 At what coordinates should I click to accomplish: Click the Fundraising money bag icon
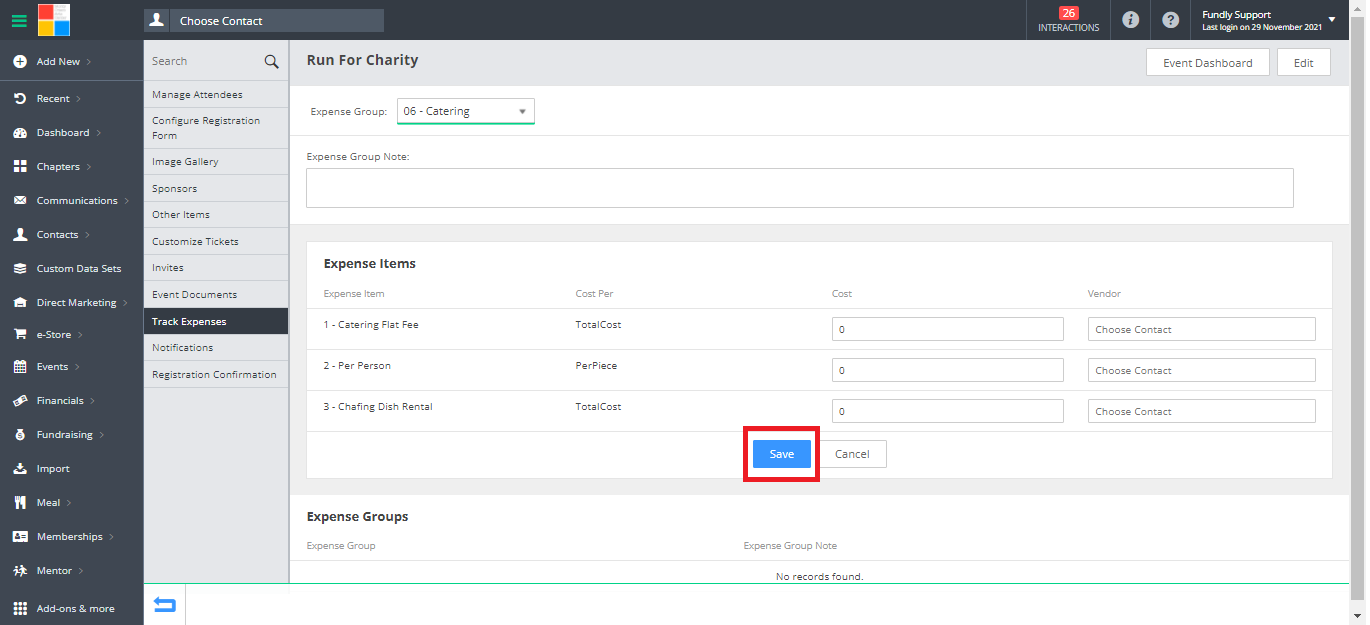[x=20, y=435]
